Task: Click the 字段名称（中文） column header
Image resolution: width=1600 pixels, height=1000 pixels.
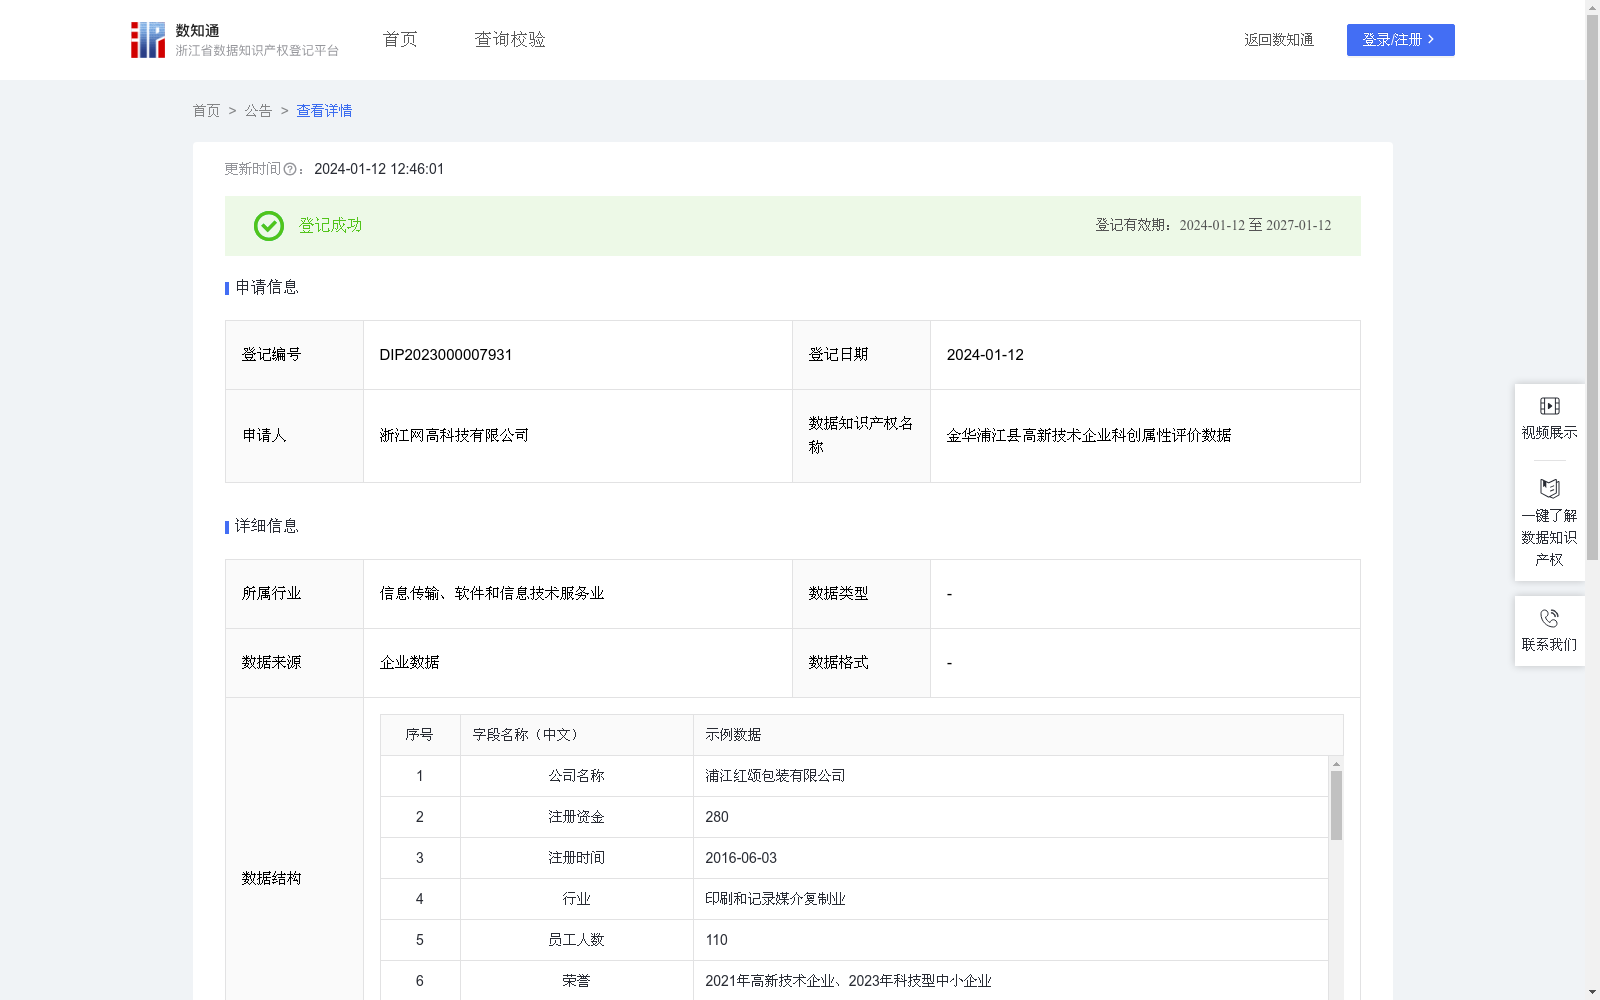Action: [576, 735]
